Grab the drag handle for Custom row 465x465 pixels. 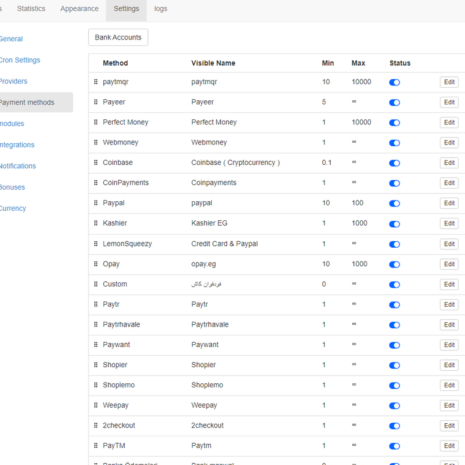pyautogui.click(x=96, y=284)
